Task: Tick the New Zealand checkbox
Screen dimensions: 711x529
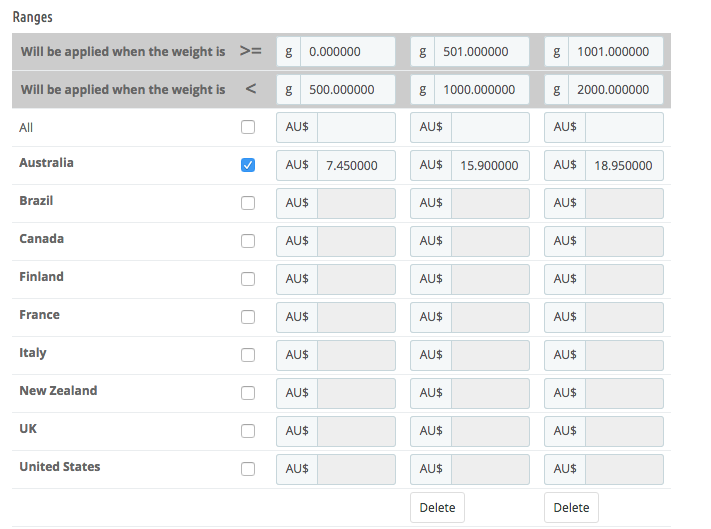Action: pos(248,393)
